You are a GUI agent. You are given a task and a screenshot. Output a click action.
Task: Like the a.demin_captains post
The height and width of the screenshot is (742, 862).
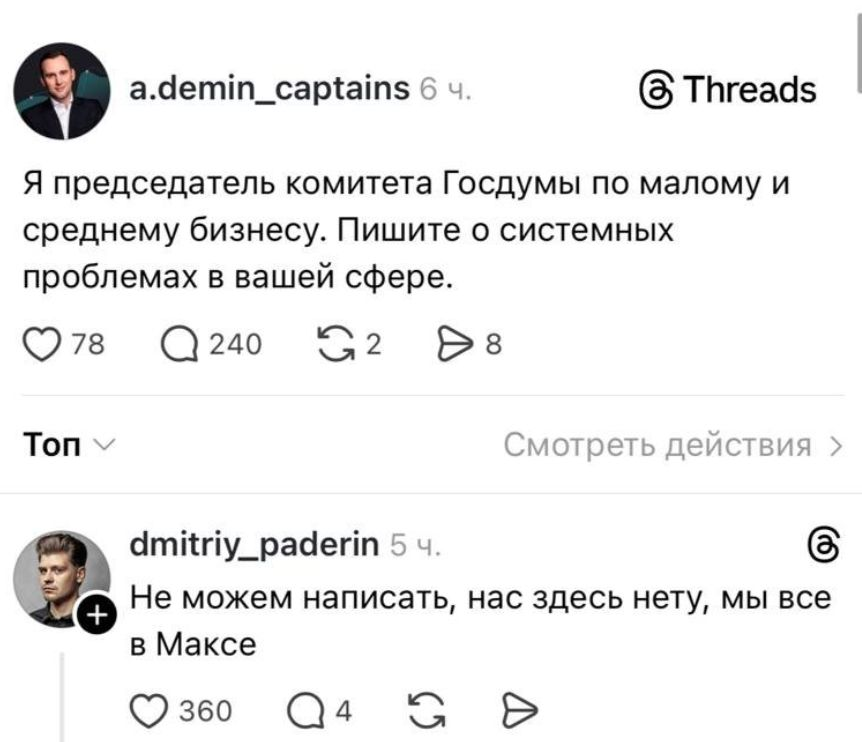pos(40,346)
